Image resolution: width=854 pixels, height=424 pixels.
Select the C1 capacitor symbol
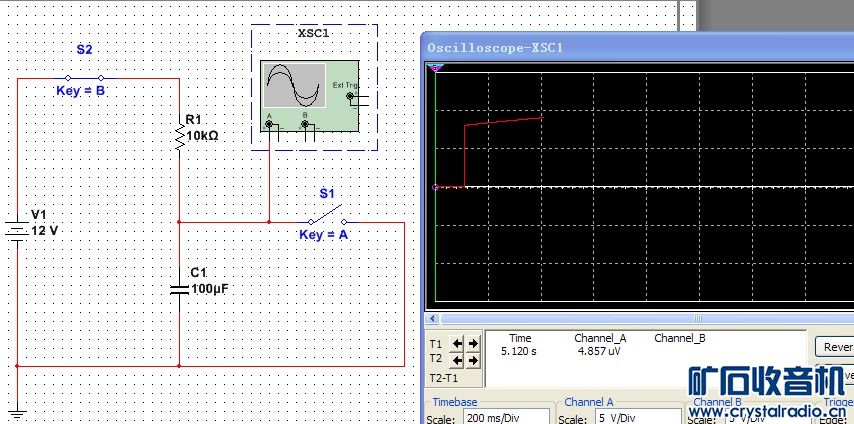click(x=179, y=289)
